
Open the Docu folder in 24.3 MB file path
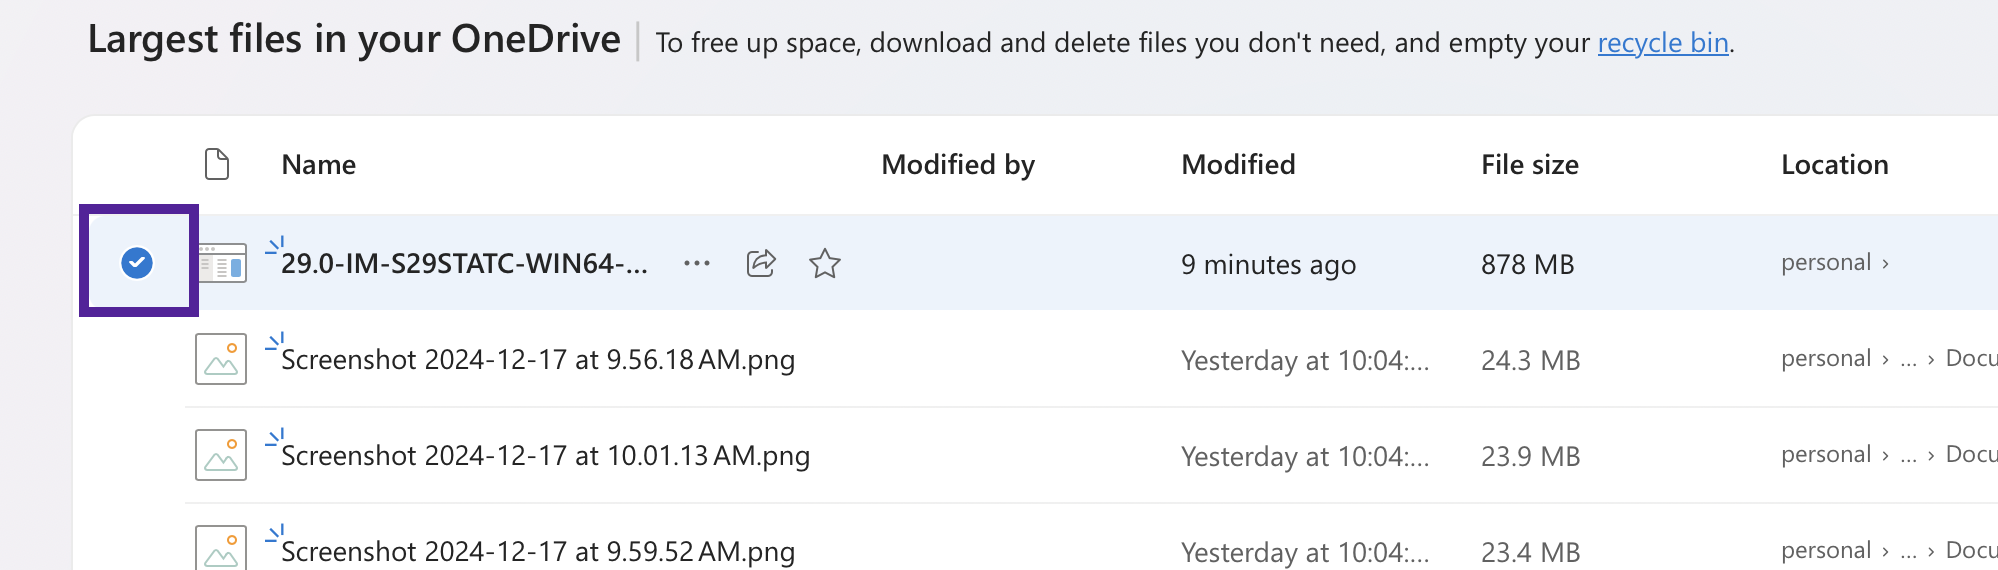(x=1971, y=358)
